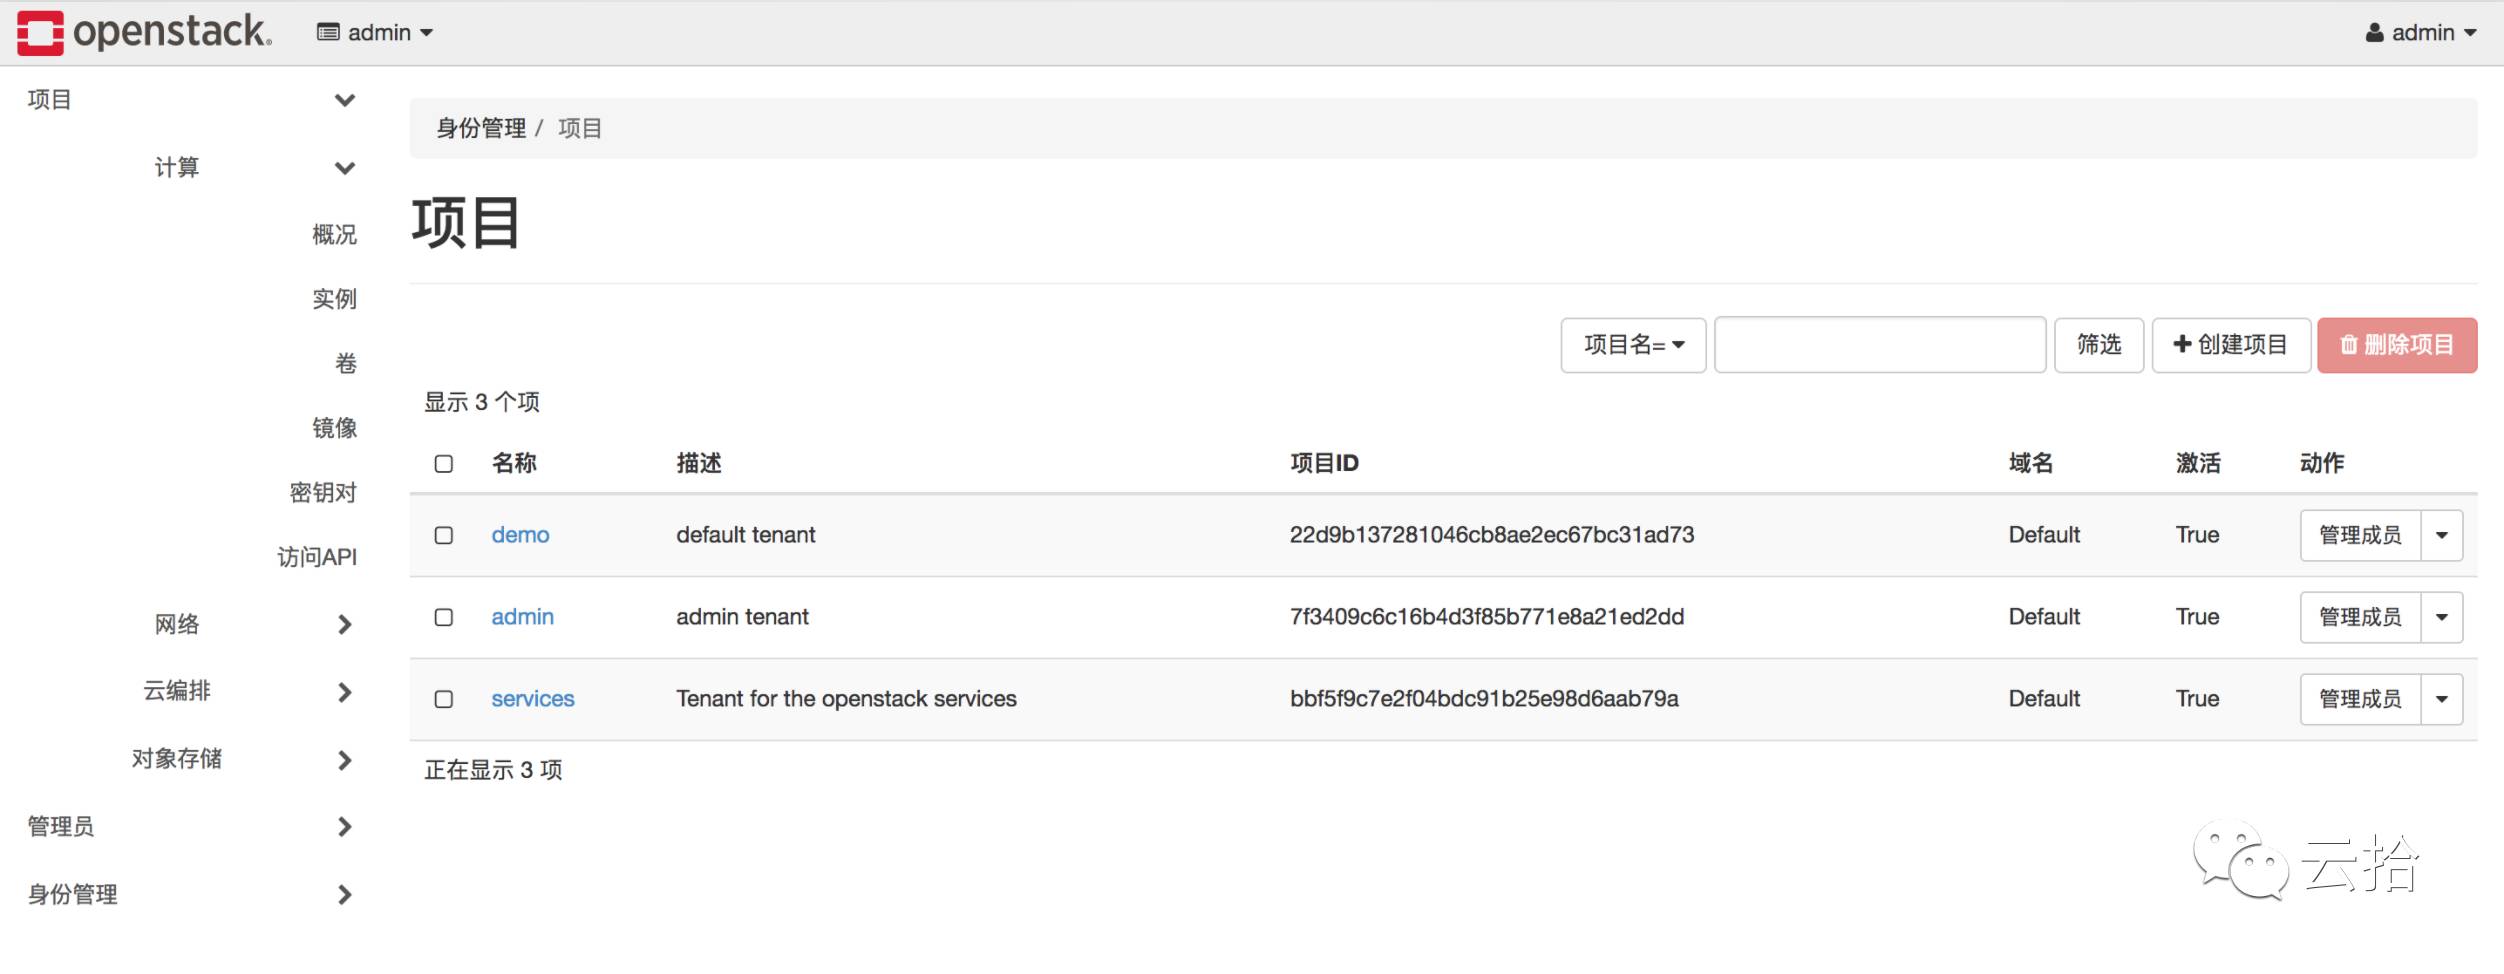Open the 项目名= filter dropdown
Viewport: 2504px width, 974px height.
point(1633,345)
